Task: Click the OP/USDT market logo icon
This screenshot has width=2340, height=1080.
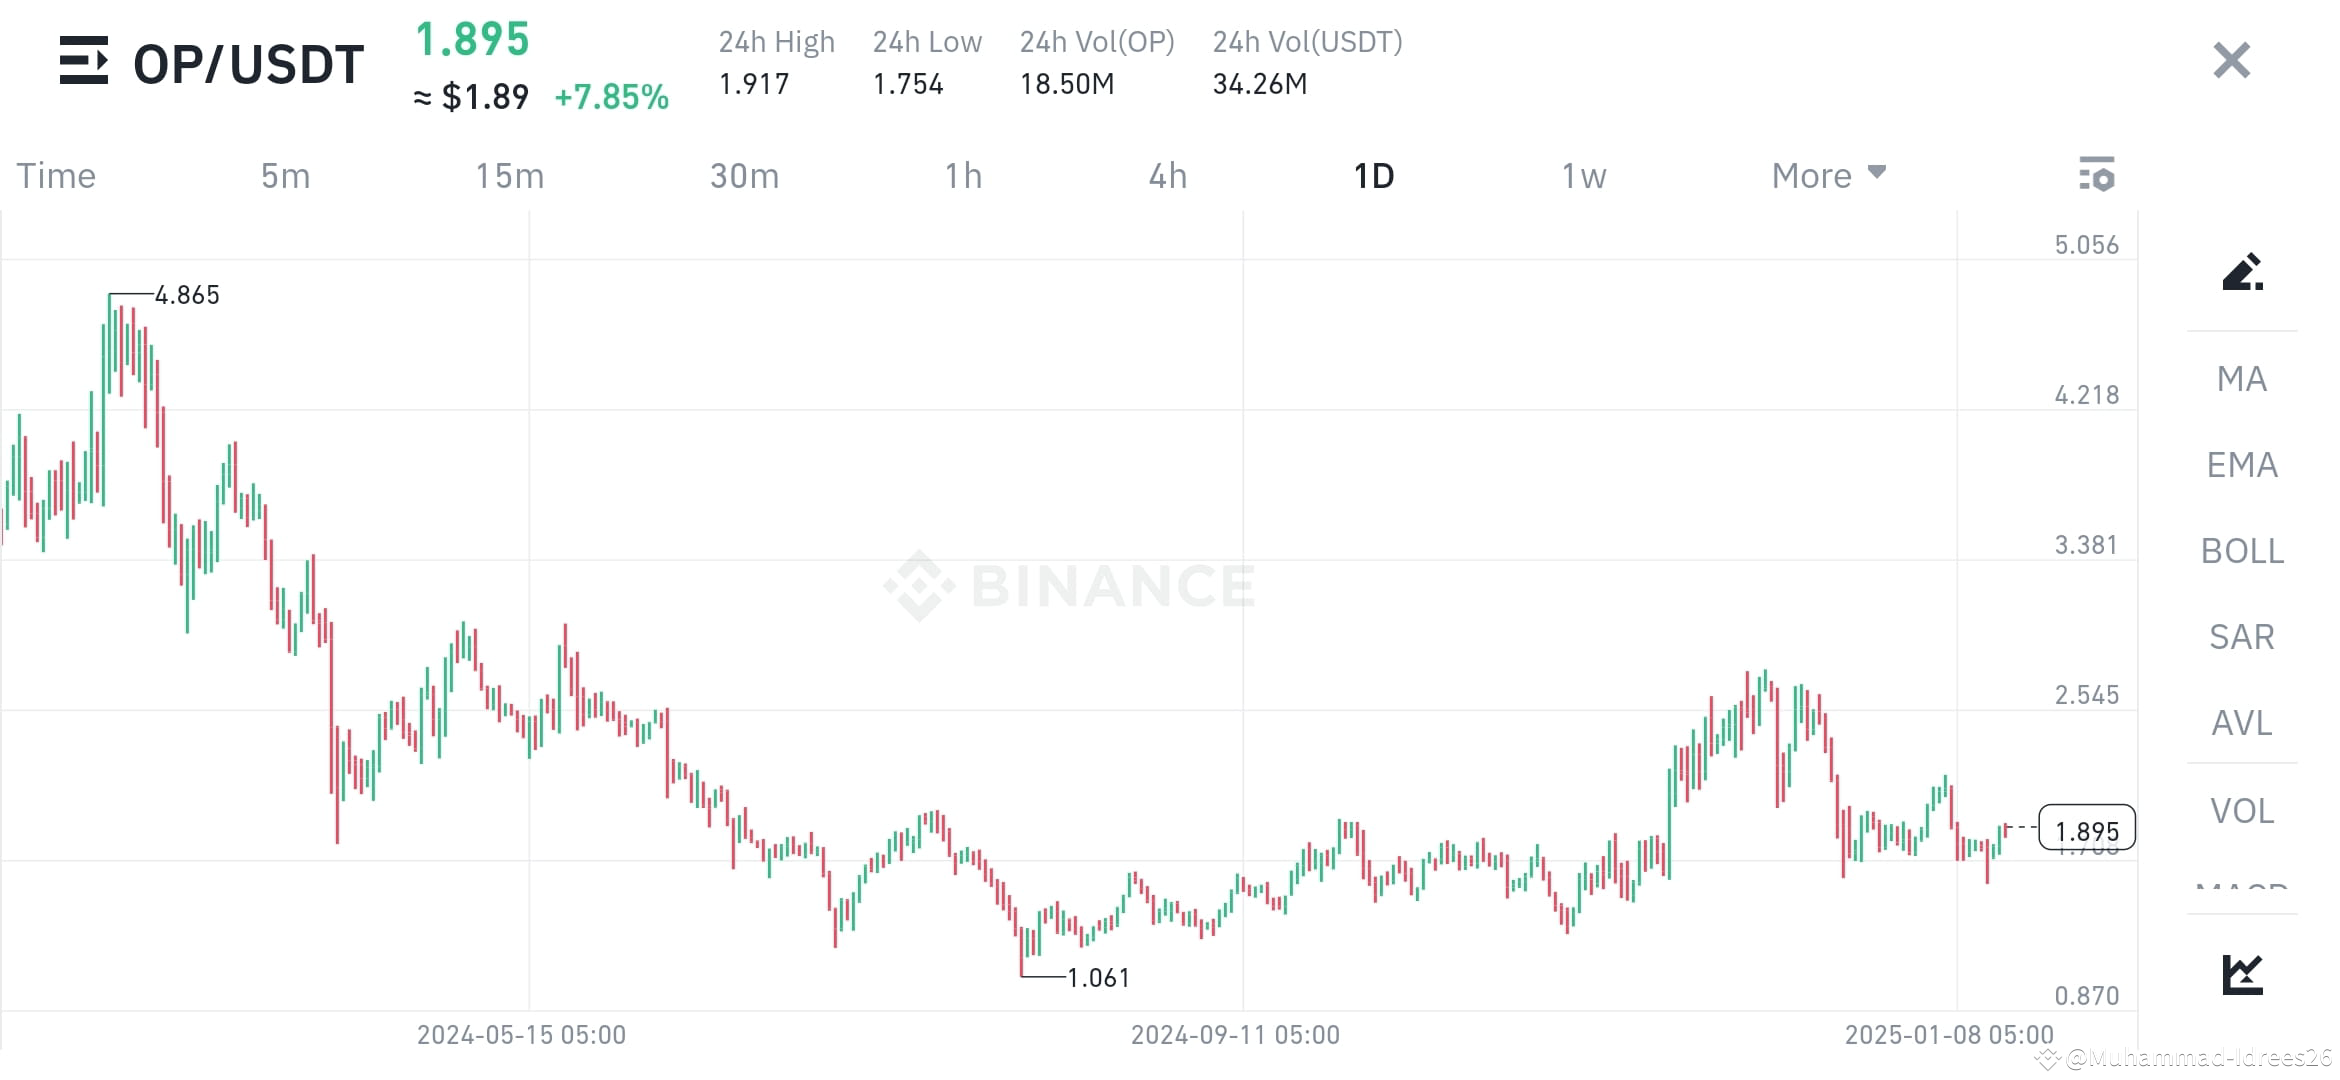Action: 84,62
